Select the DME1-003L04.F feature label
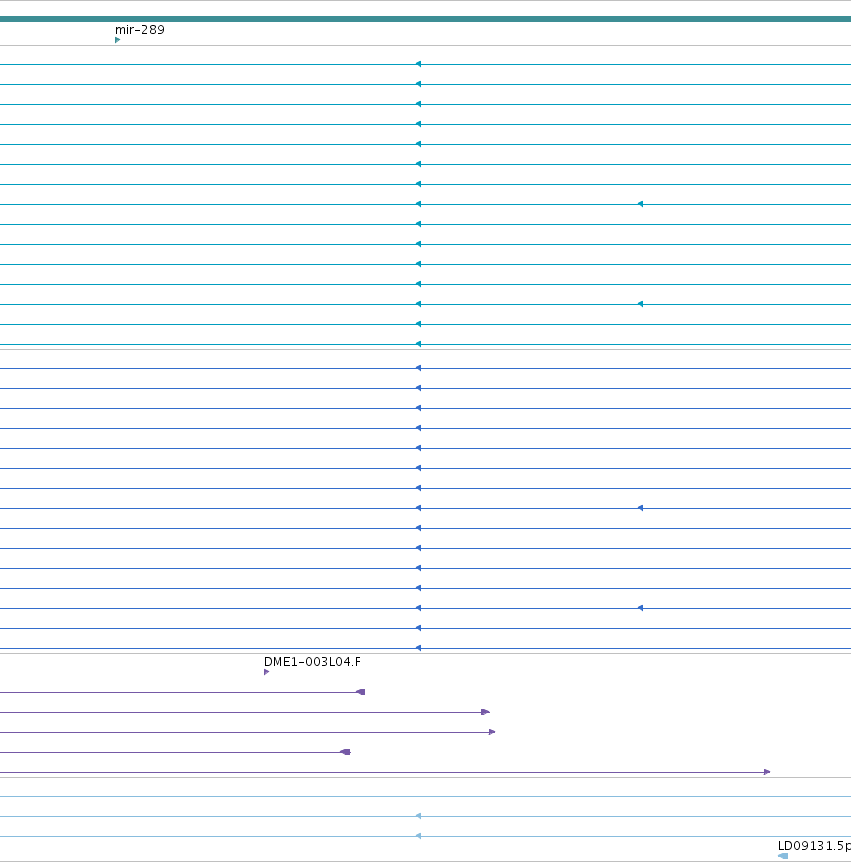Viewport: 851px width, 862px height. [x=312, y=662]
